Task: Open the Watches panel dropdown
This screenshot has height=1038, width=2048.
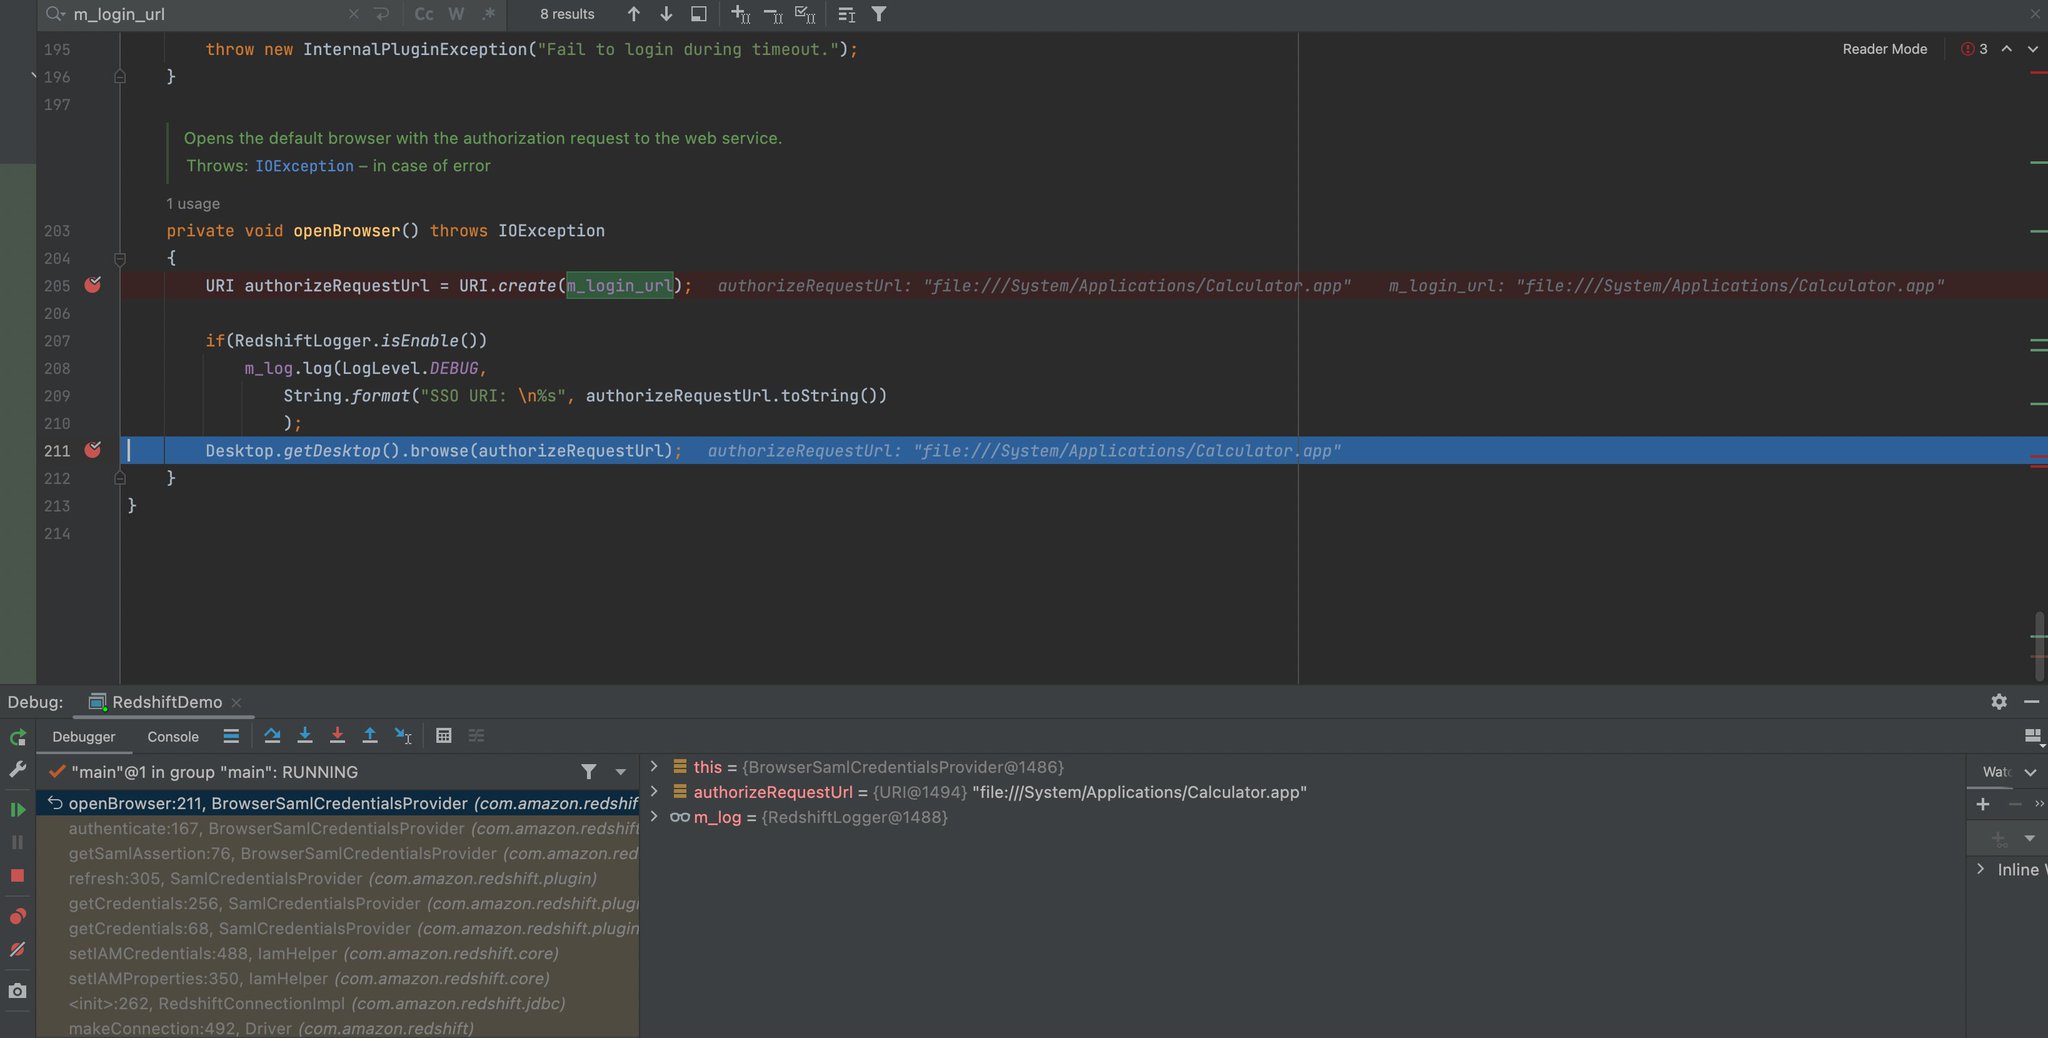Action: (2030, 772)
